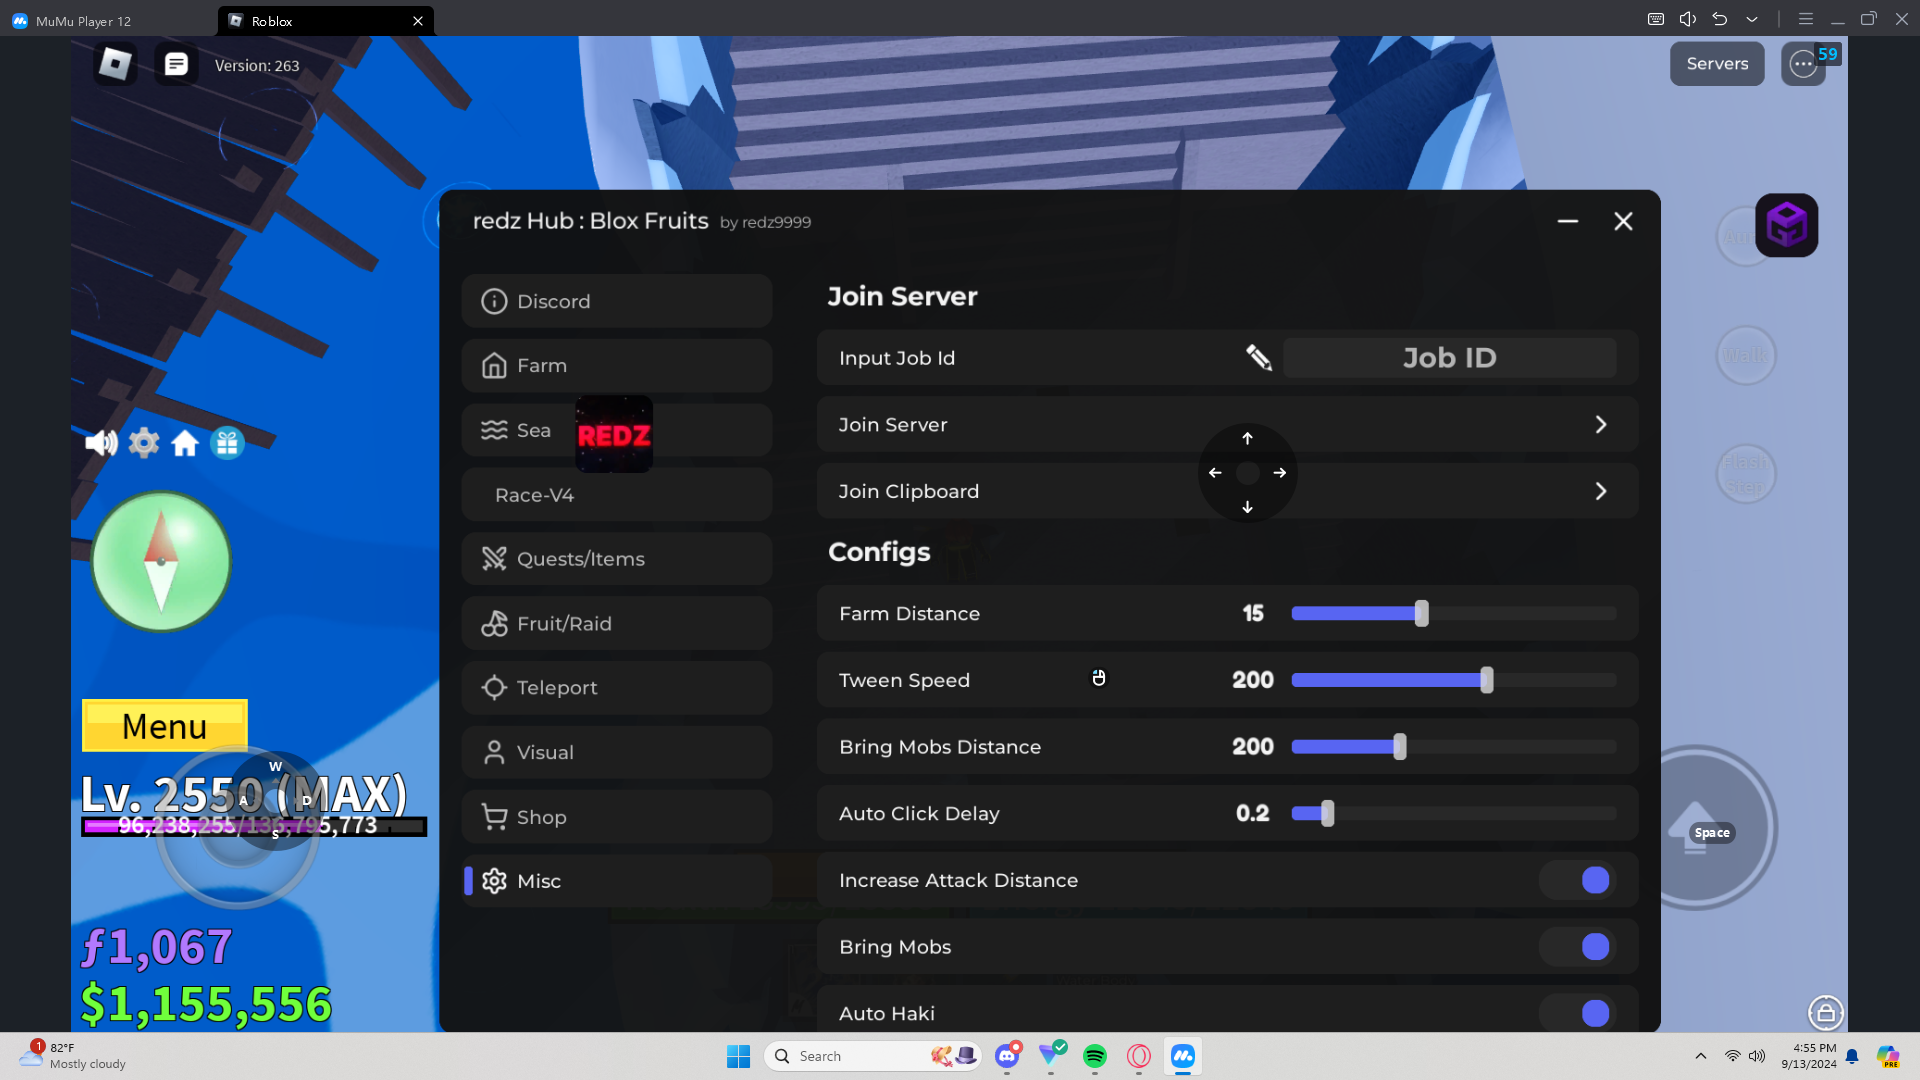Click the movement joystick
The width and height of the screenshot is (1920, 1080).
[238, 828]
